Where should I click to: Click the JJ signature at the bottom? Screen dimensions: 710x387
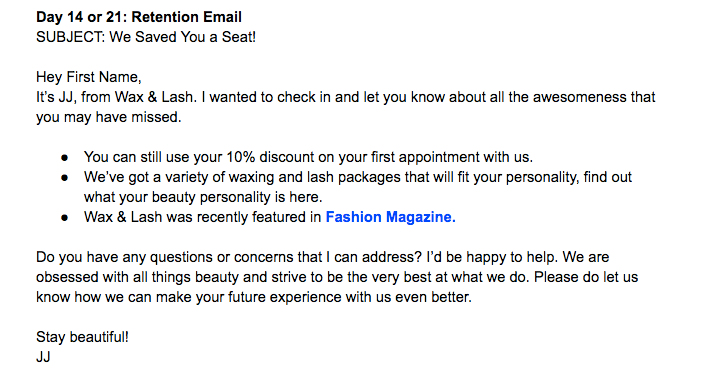point(43,357)
